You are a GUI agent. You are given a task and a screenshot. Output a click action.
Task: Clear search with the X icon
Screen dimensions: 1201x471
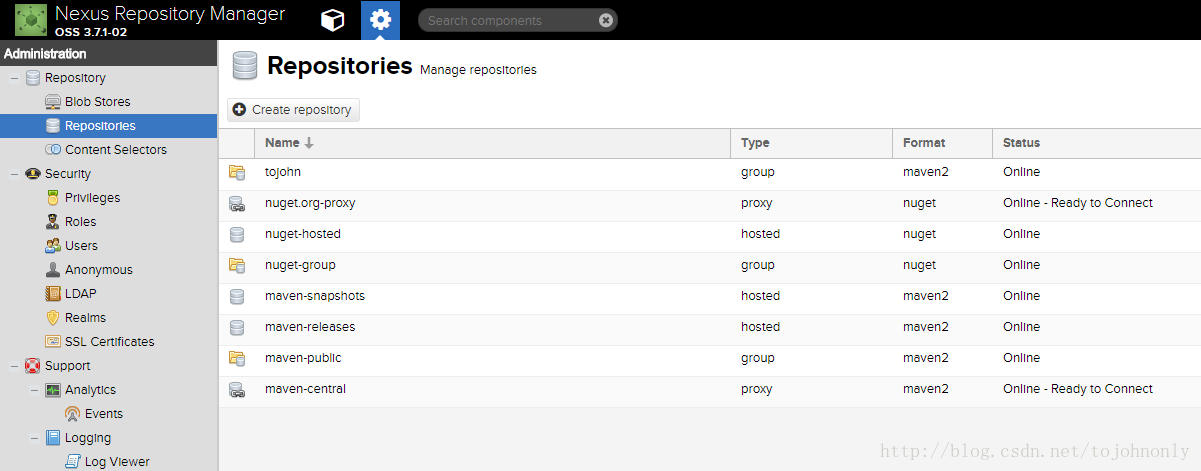(x=606, y=20)
